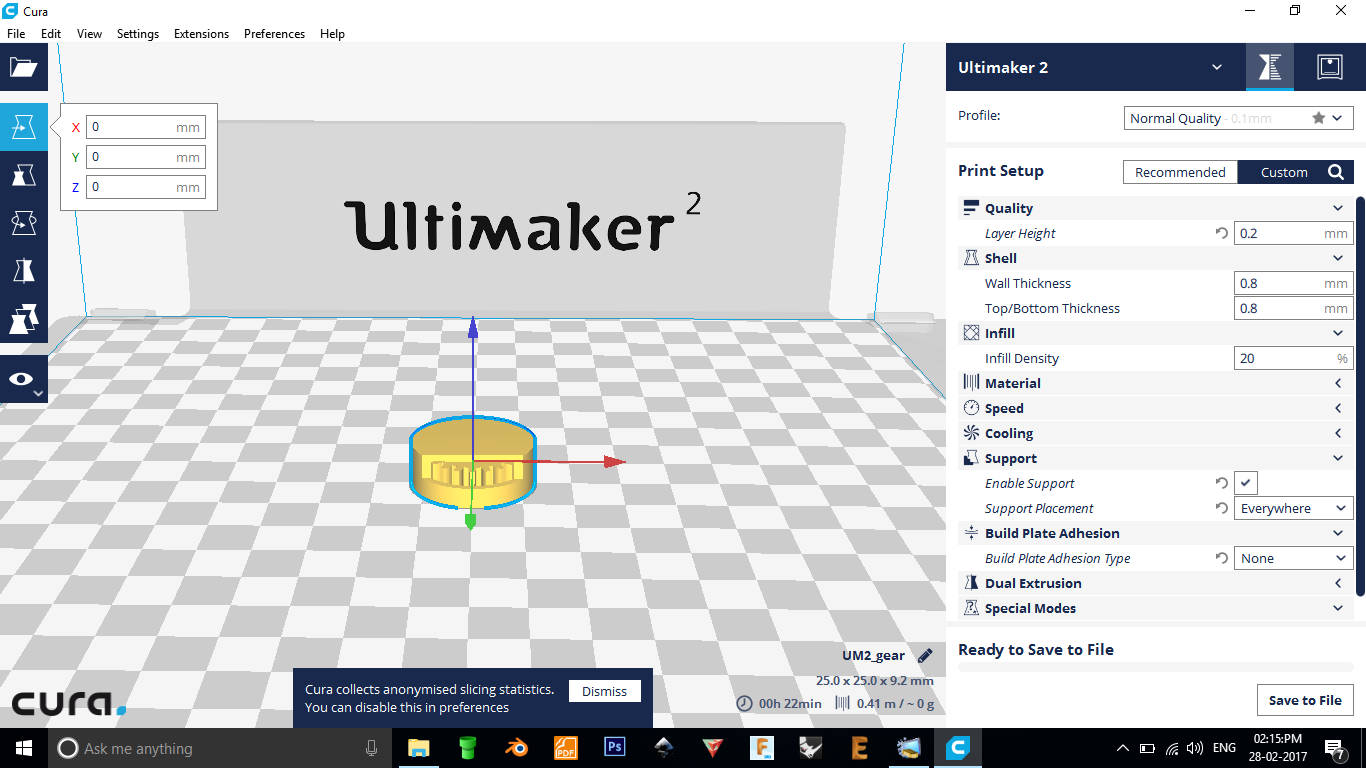Viewport: 1366px width, 768px height.
Task: Open the Edit menu
Action: [51, 33]
